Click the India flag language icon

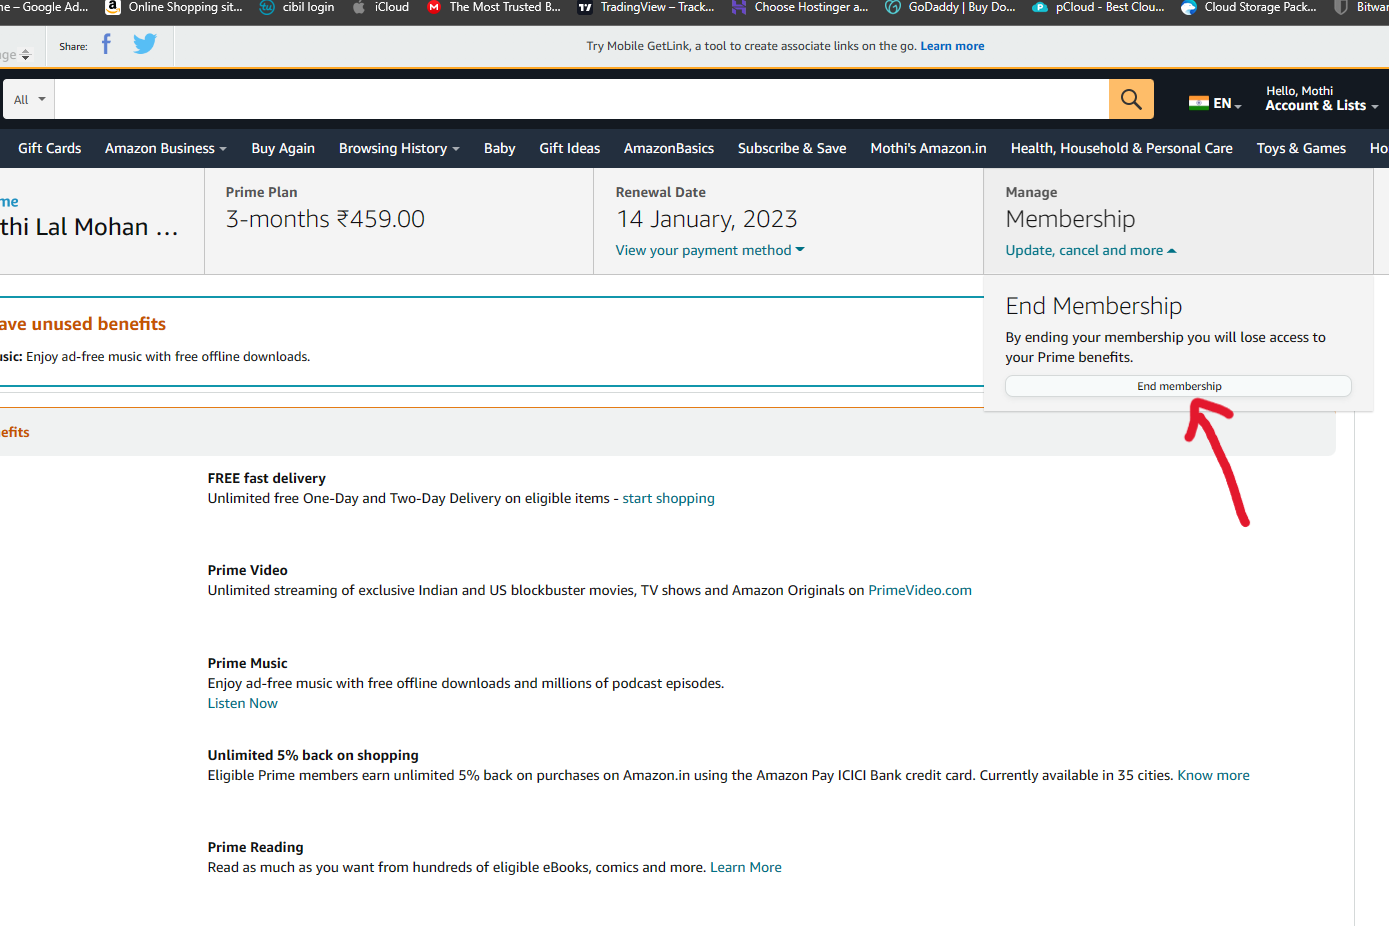[1198, 102]
